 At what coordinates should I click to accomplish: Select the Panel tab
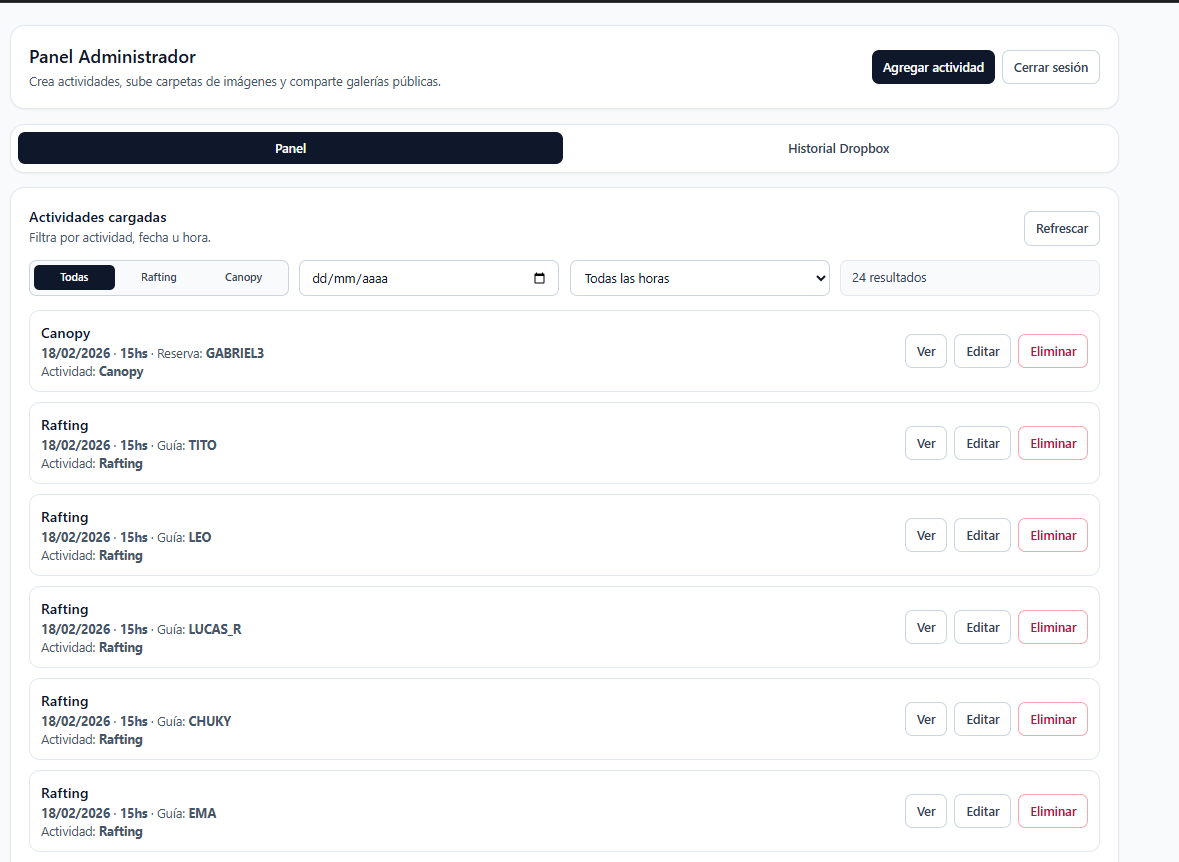[x=290, y=148]
